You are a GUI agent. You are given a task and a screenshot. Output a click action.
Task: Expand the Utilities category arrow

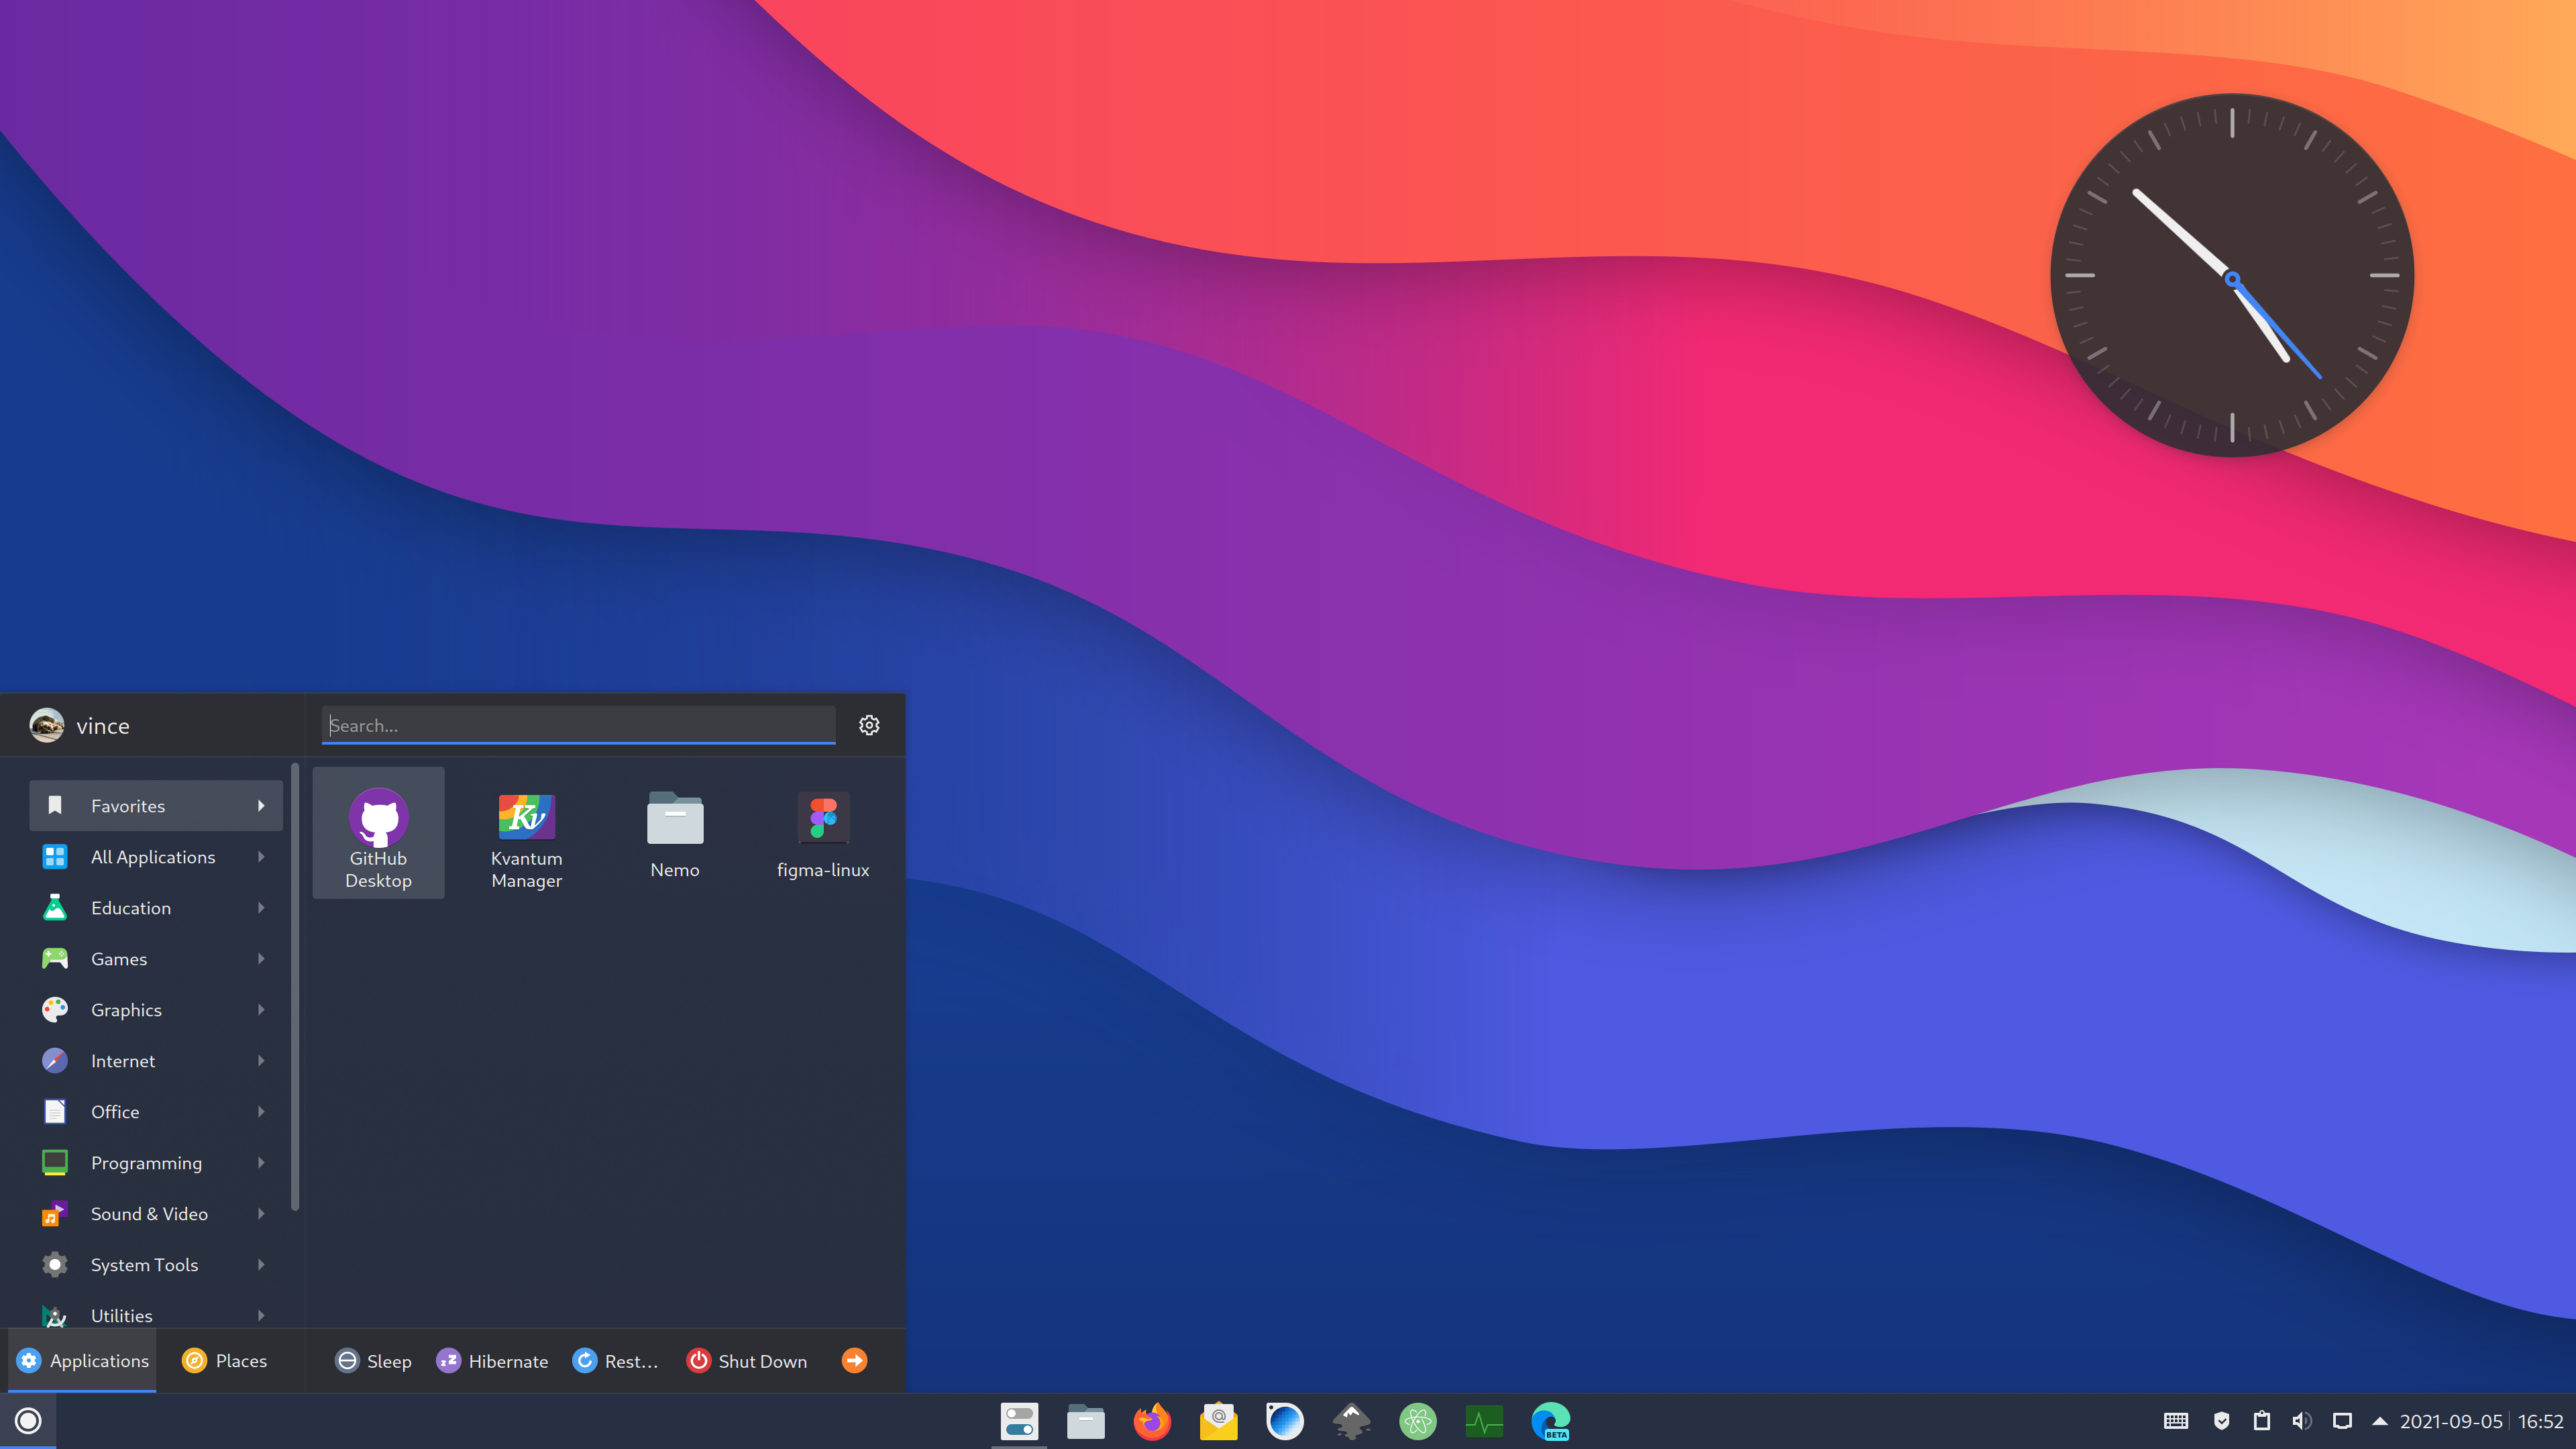coord(261,1316)
